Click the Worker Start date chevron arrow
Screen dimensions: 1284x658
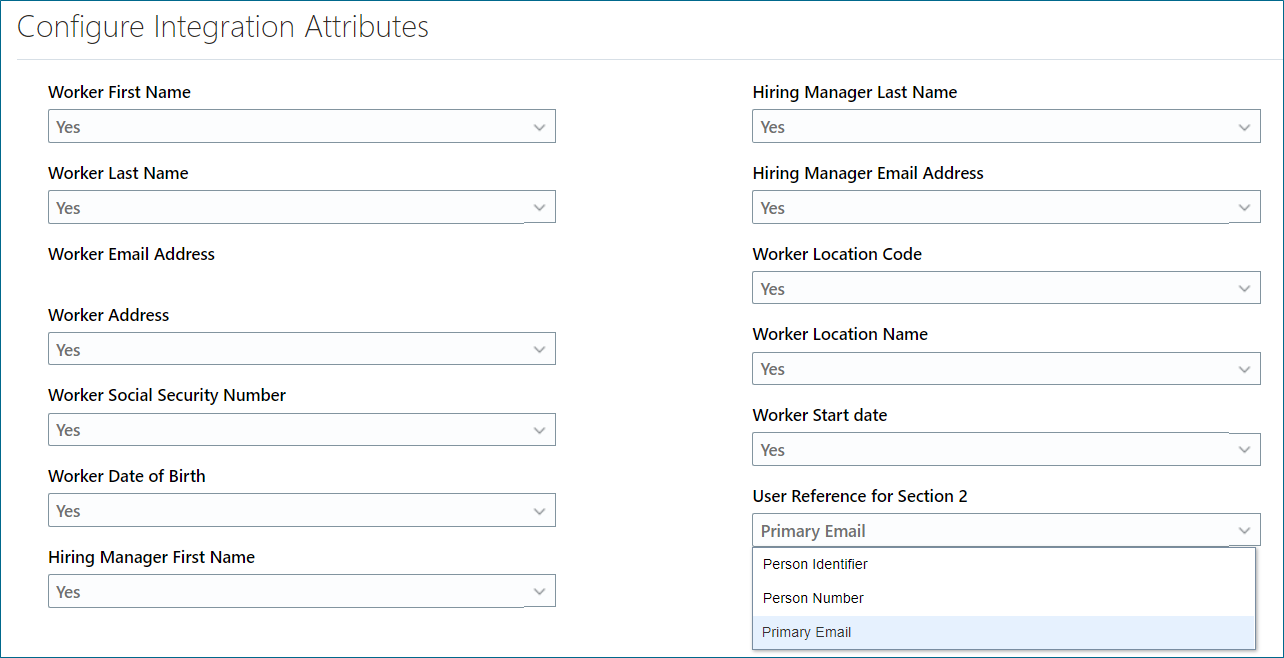tap(1244, 450)
